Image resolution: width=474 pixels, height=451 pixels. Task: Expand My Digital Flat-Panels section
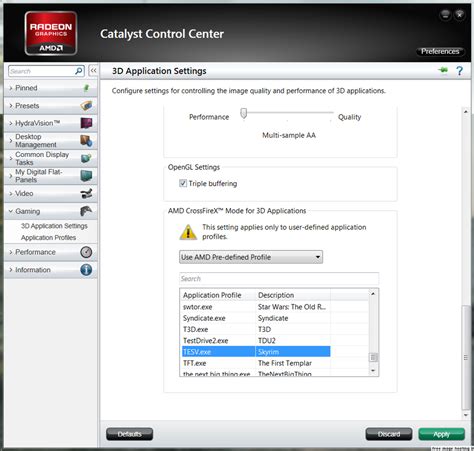click(x=51, y=176)
